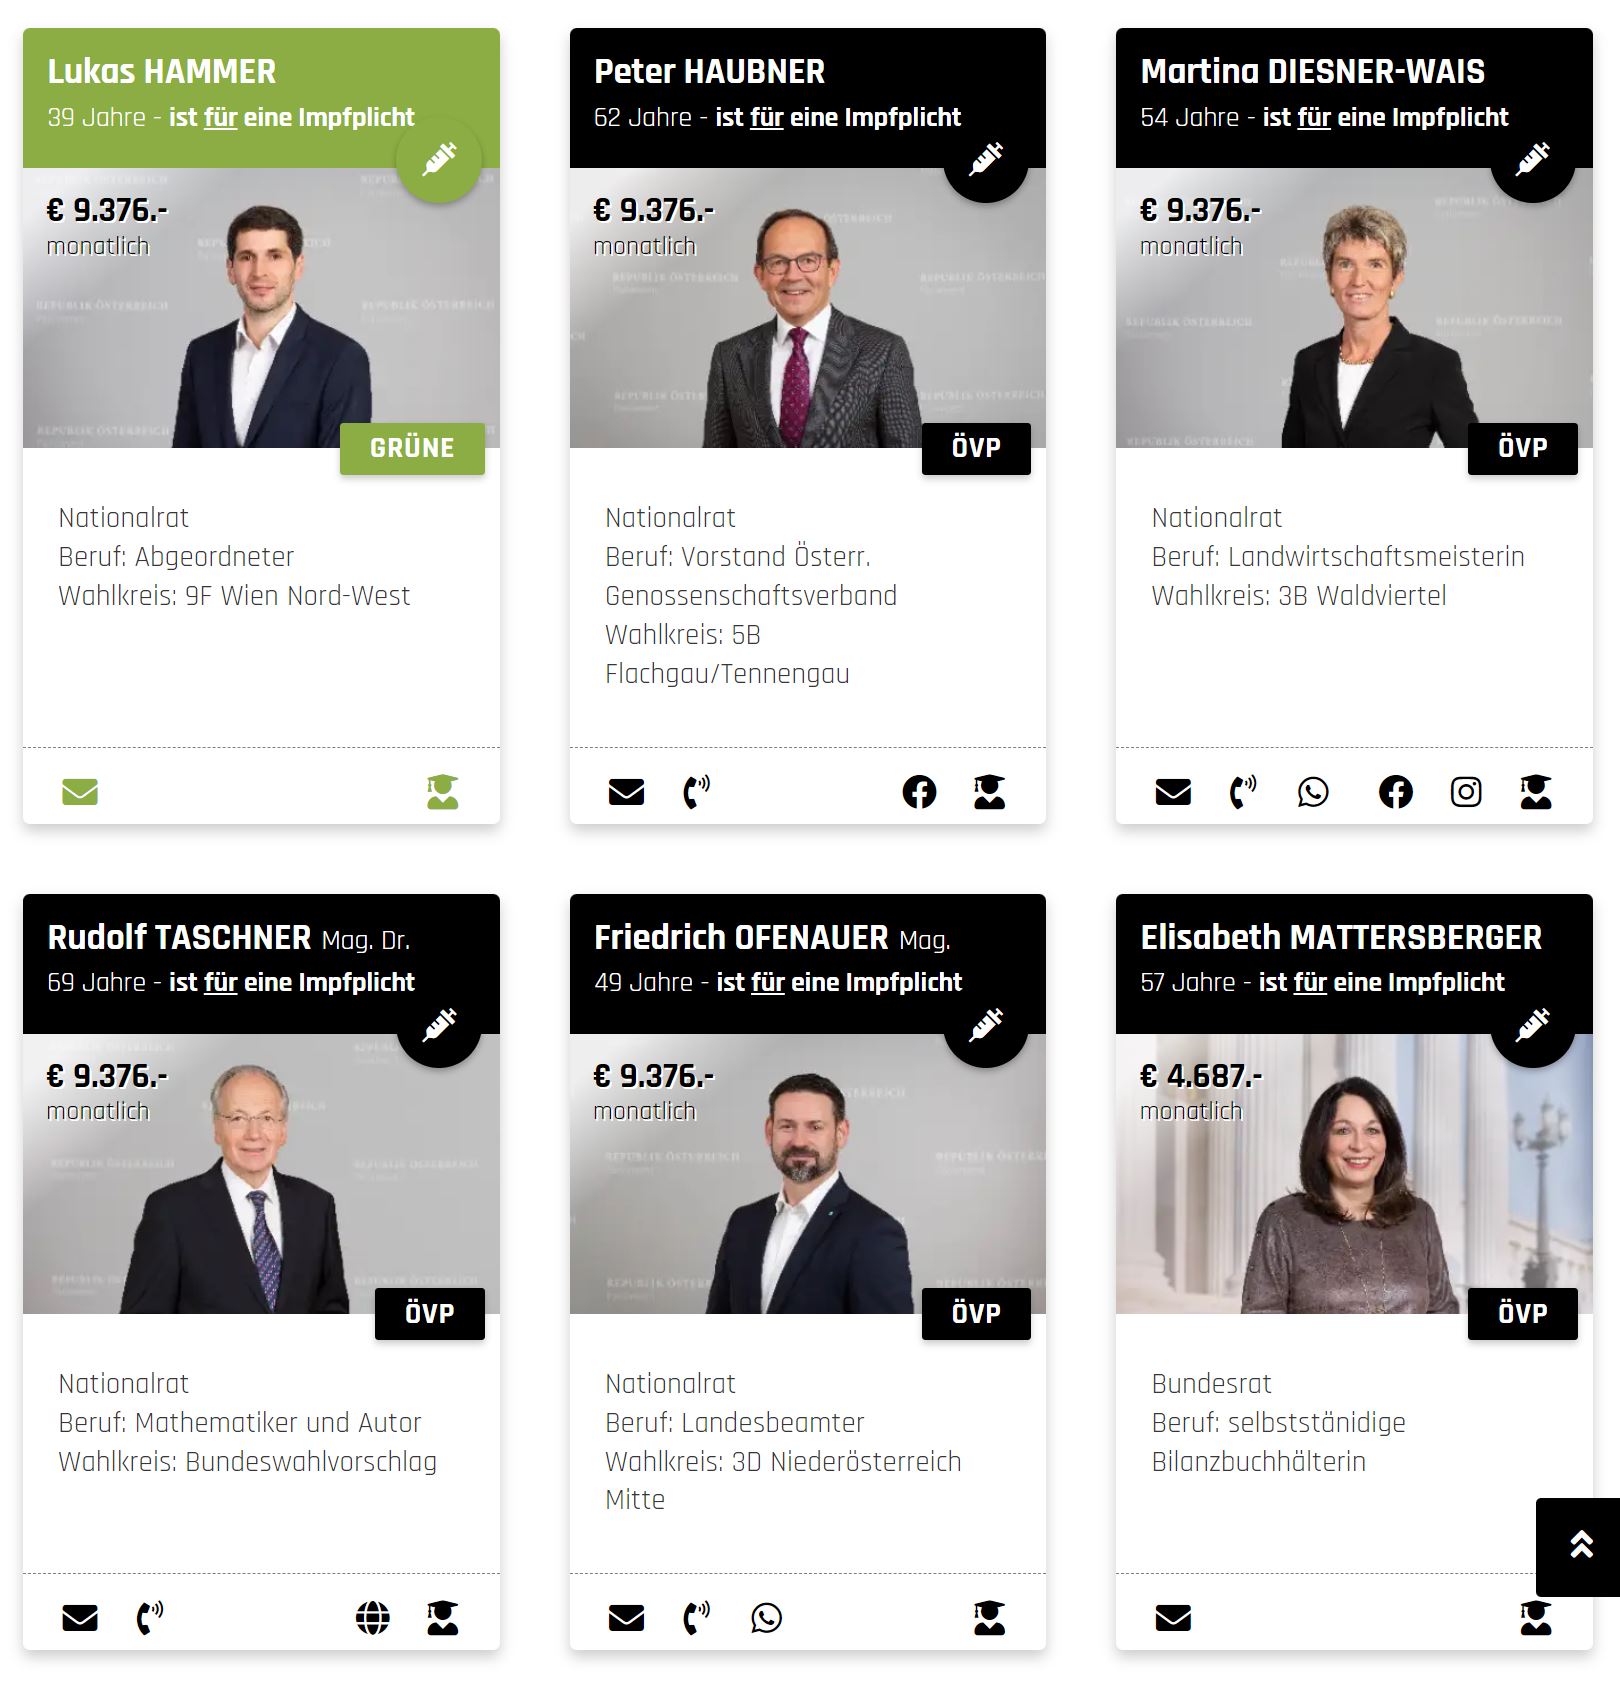Click Martina Diesner-Wais's WhatsApp icon
Screen dimensions: 1620x1683
tap(1313, 792)
